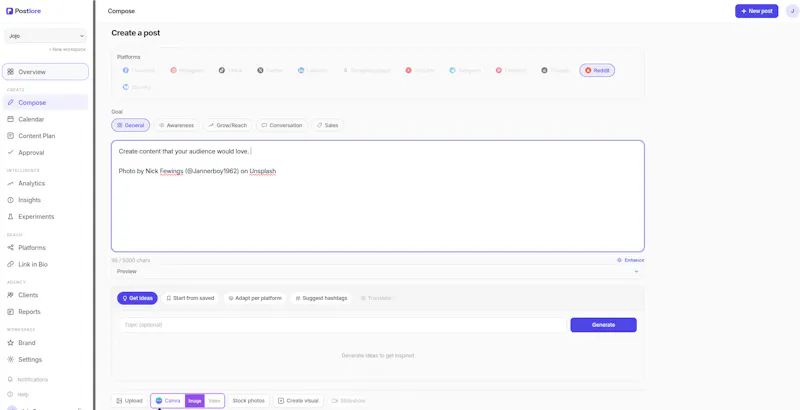800x410 pixels.
Task: Click the Enhance link
Action: point(631,260)
